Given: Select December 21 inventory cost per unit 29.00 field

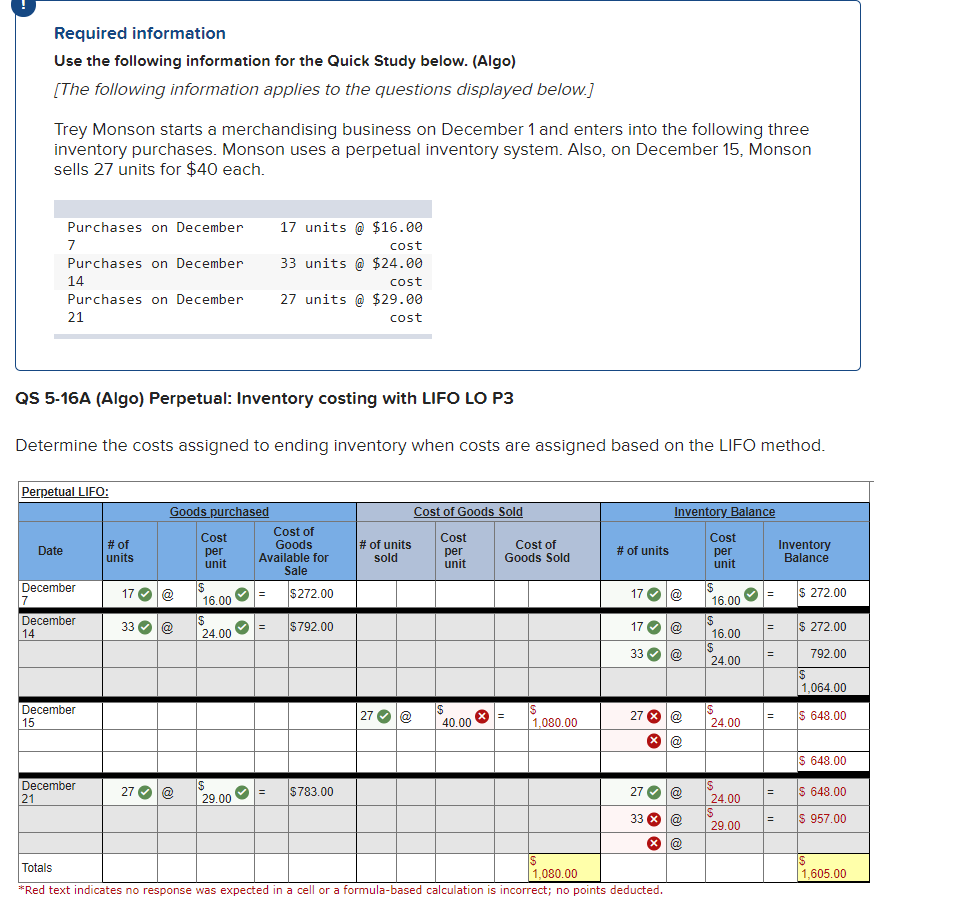Looking at the screenshot, I should tap(734, 819).
